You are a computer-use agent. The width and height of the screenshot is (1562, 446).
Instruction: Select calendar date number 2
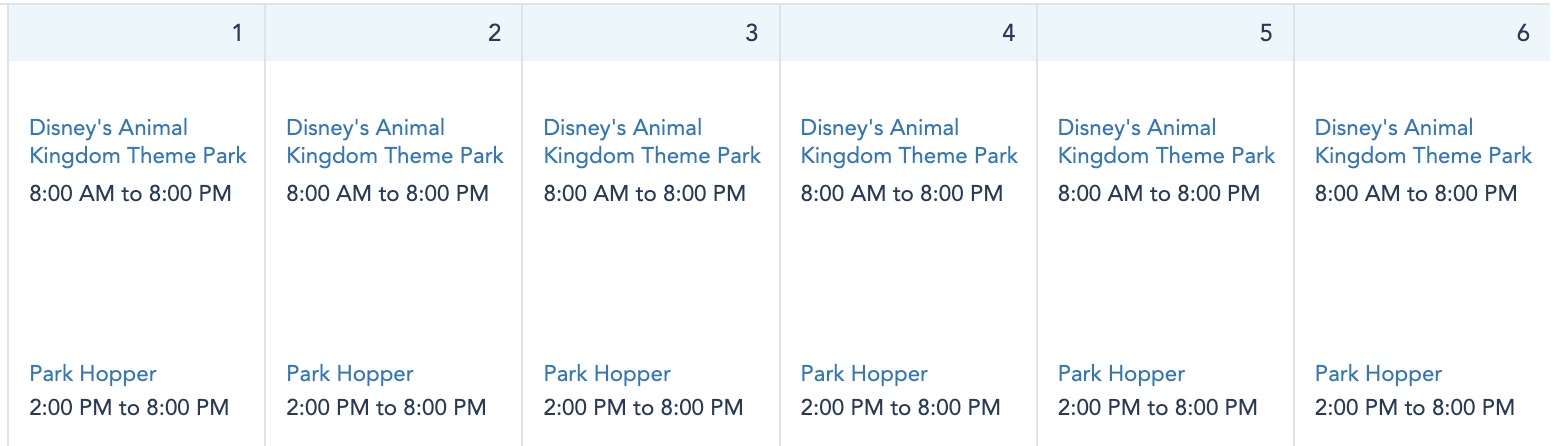click(x=494, y=33)
